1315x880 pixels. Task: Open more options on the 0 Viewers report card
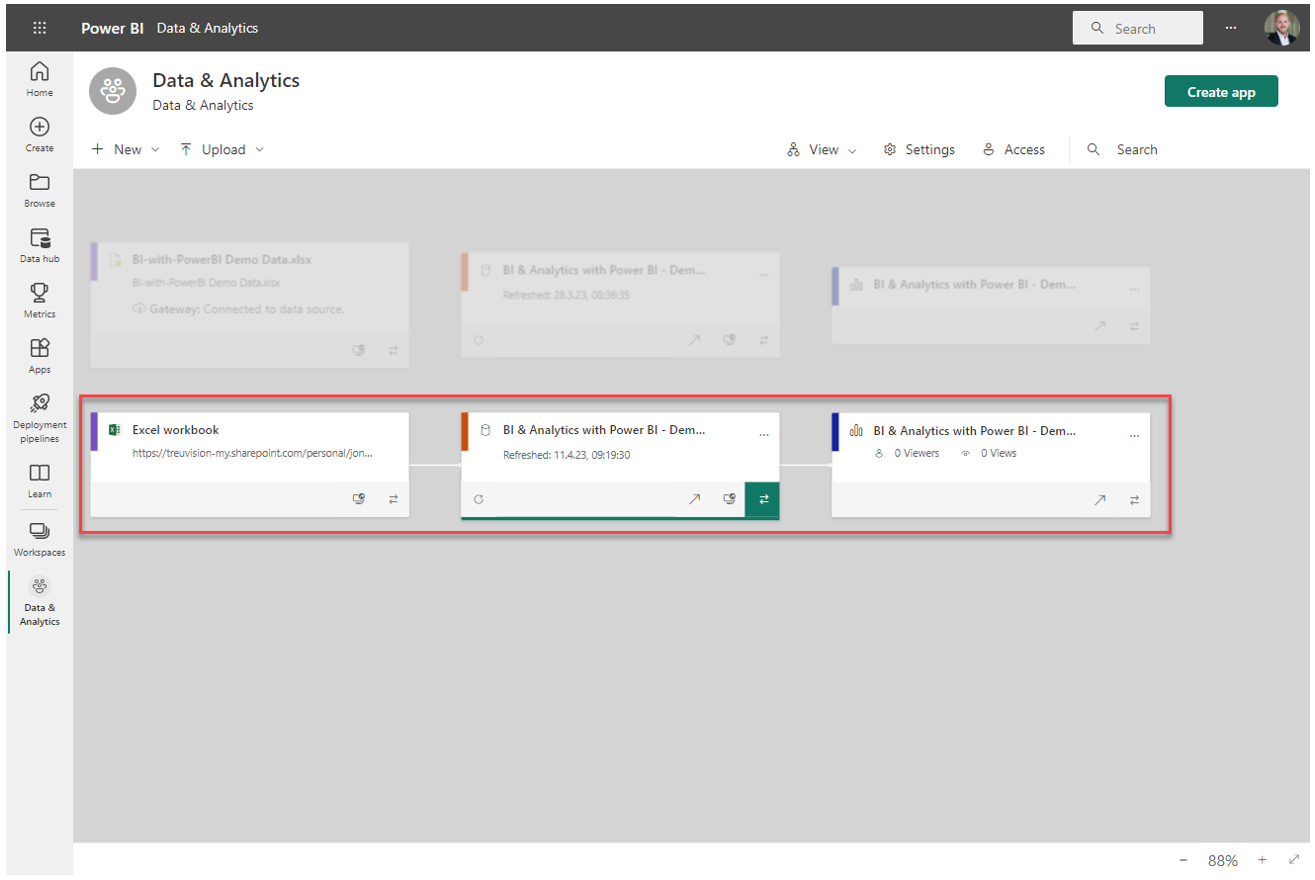(1134, 435)
